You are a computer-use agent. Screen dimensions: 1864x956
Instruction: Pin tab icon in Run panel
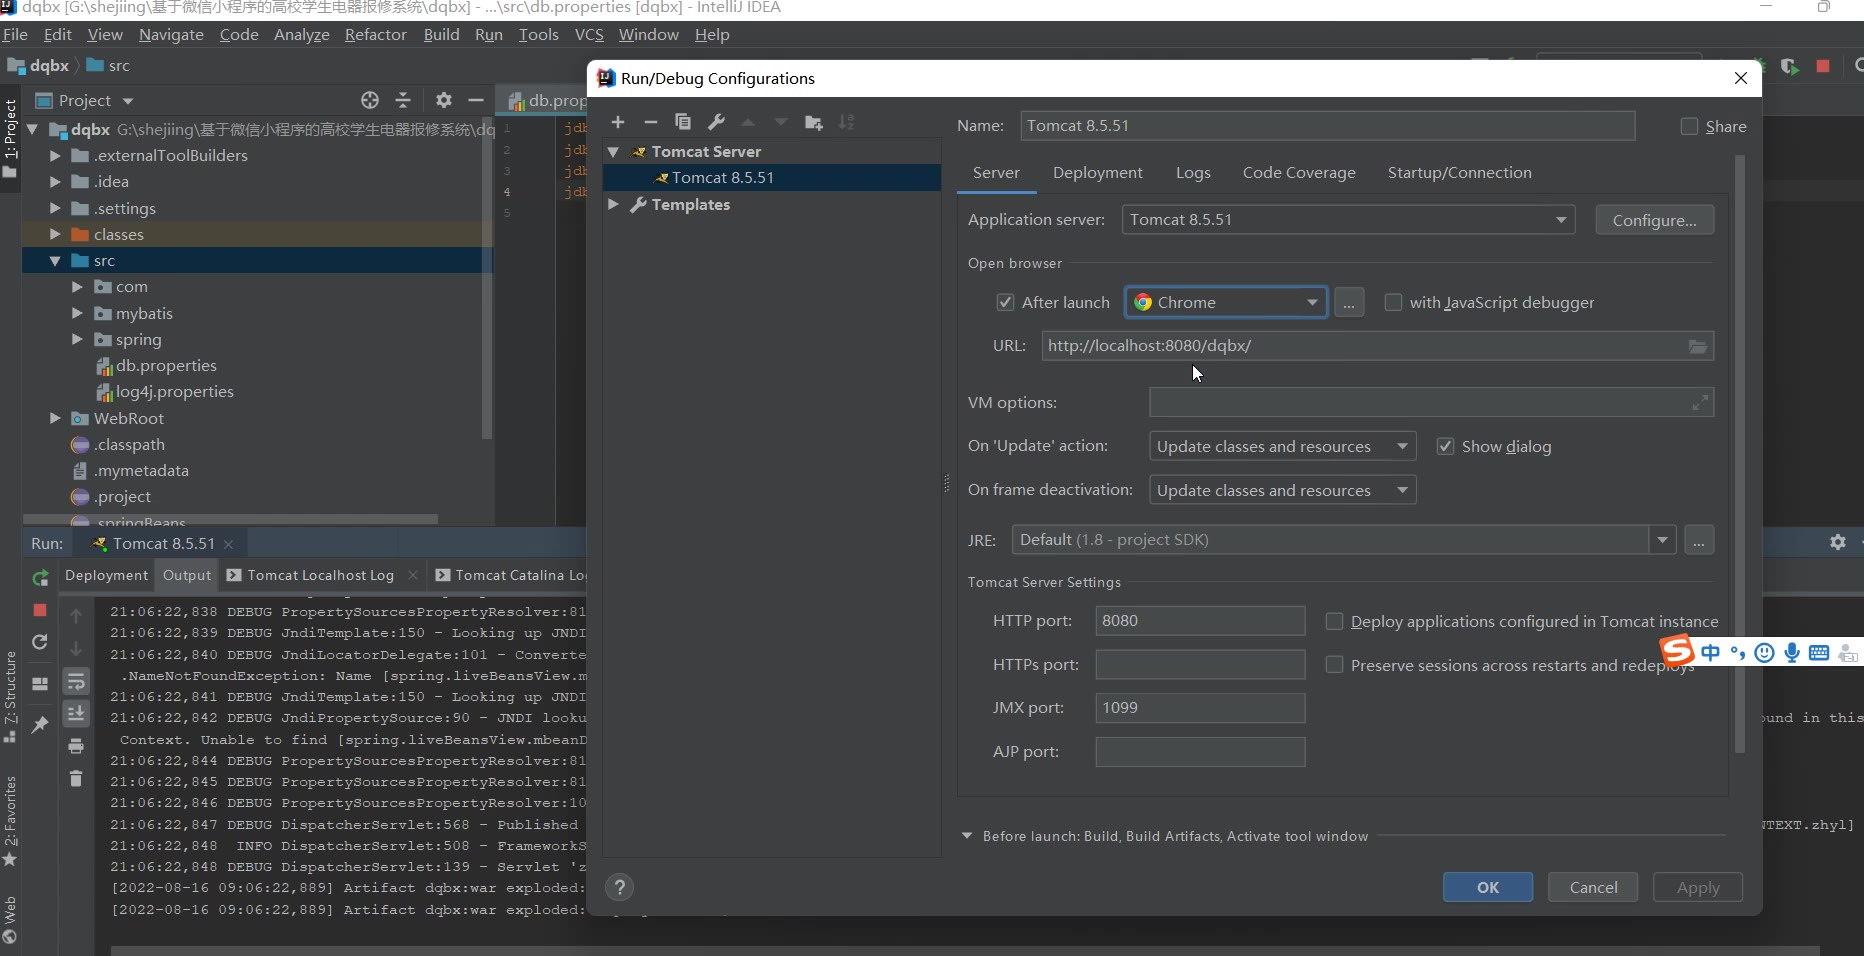40,724
